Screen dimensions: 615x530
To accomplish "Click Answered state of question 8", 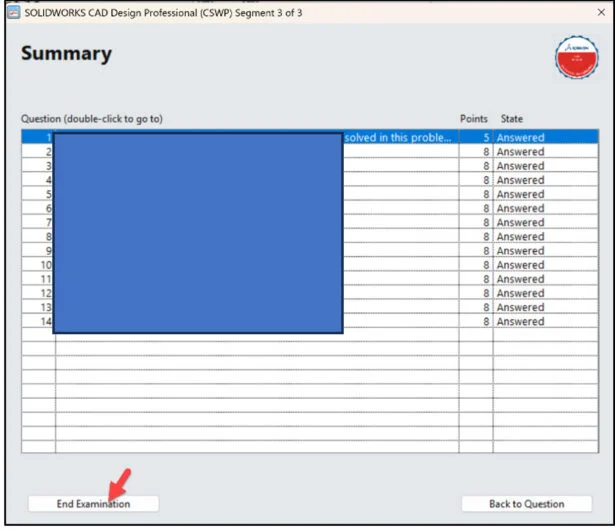I will pyautogui.click(x=520, y=237).
